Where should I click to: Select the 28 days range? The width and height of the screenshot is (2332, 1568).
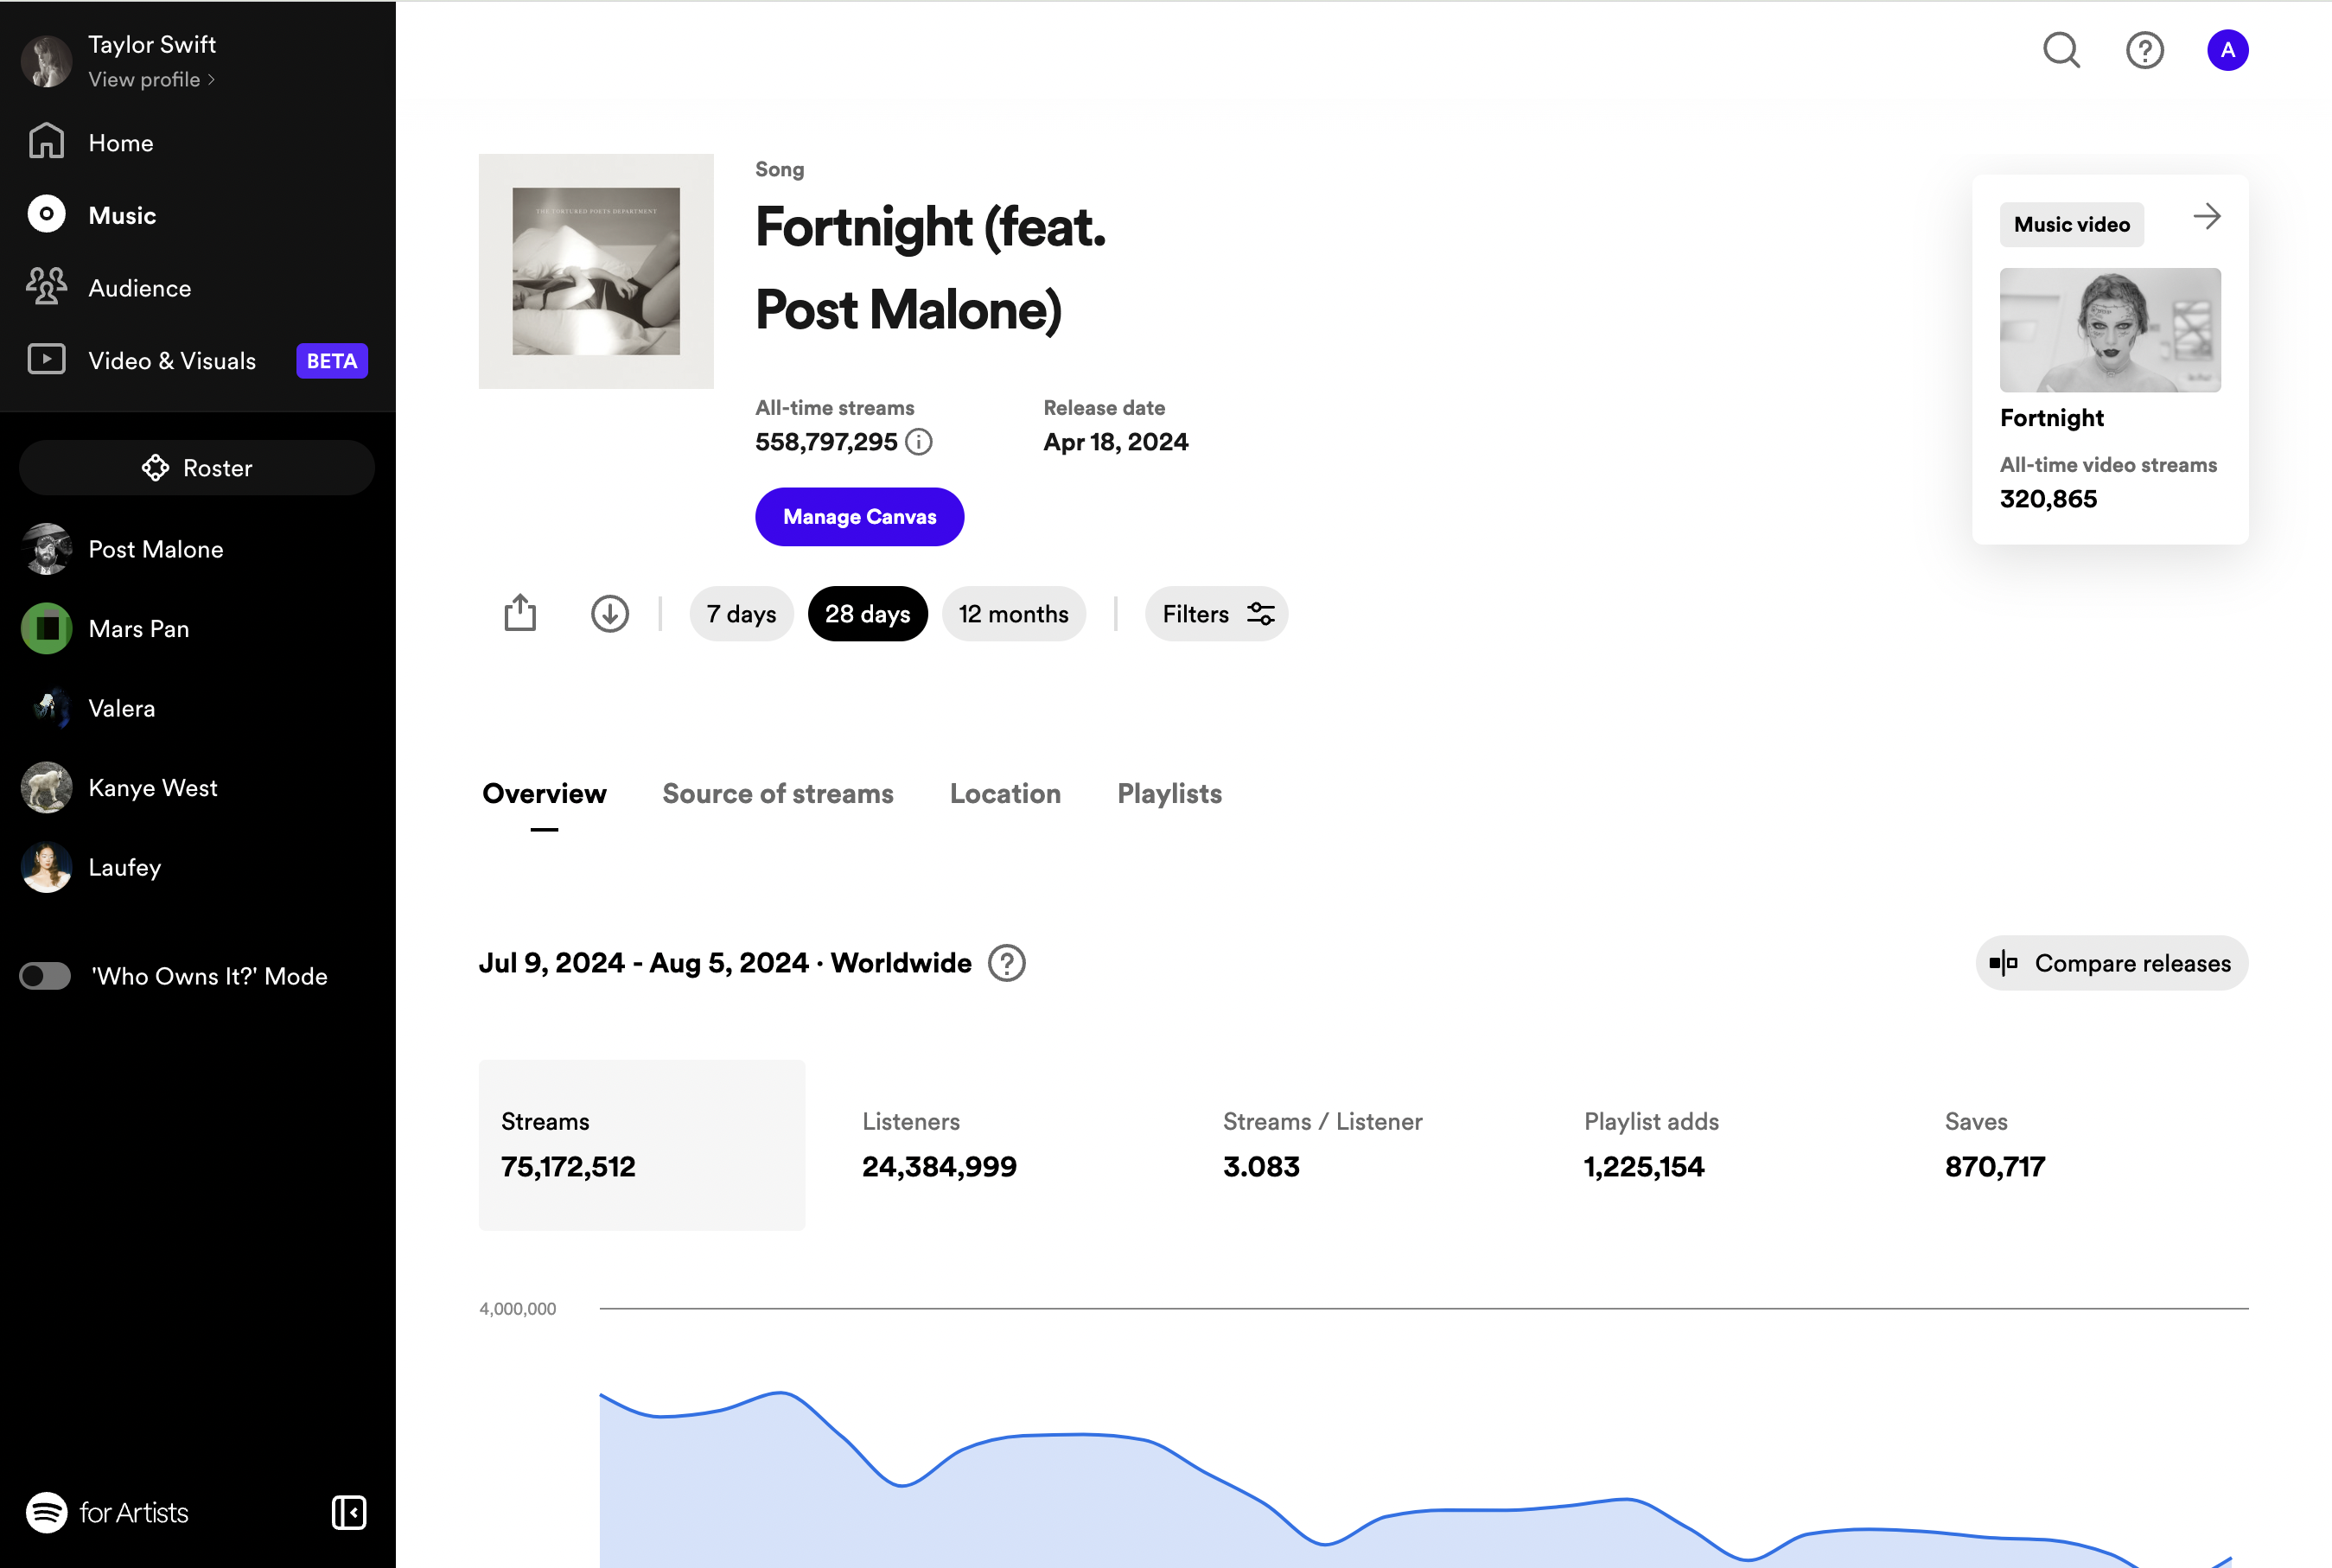(x=867, y=613)
